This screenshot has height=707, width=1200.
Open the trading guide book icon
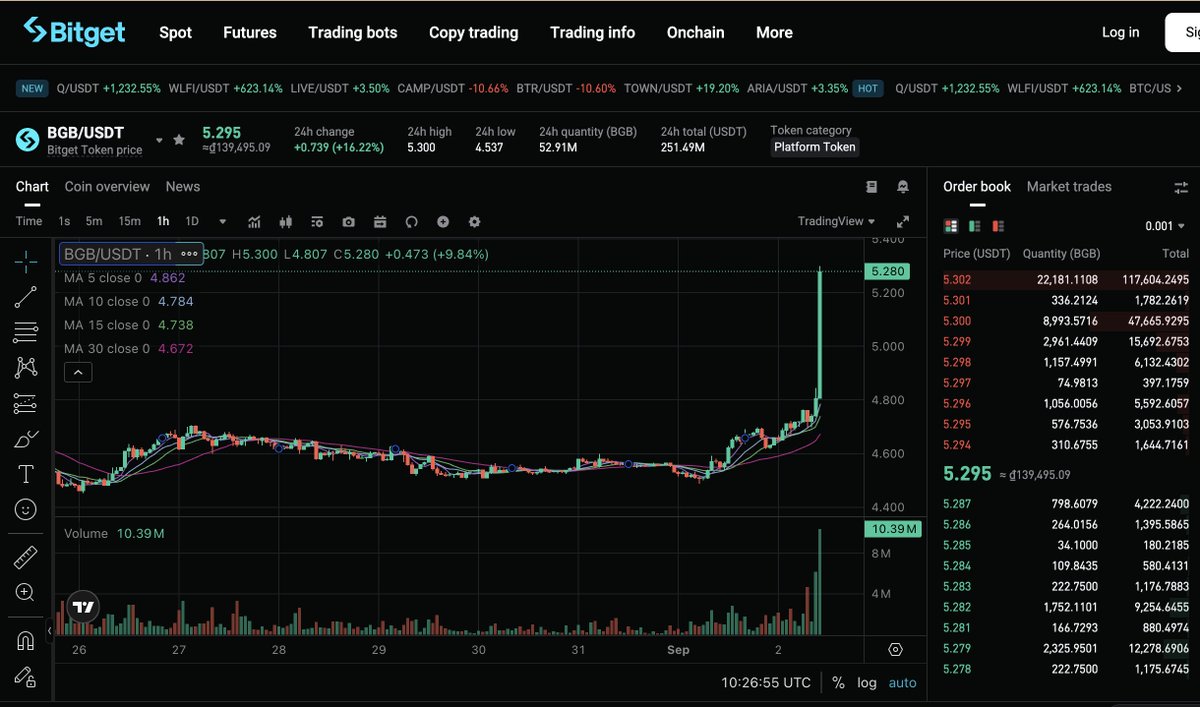(871, 187)
